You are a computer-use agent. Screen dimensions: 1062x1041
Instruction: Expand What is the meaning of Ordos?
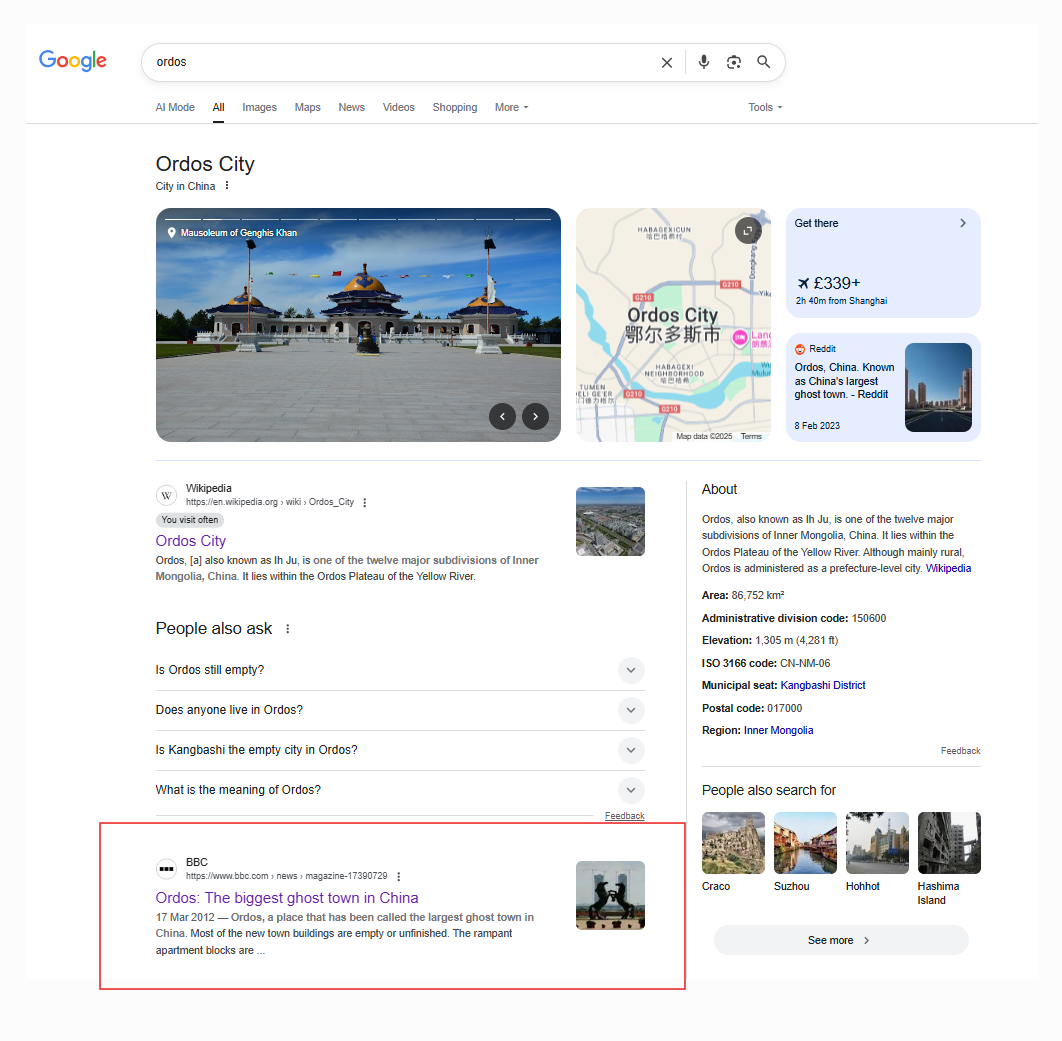[x=400, y=790]
